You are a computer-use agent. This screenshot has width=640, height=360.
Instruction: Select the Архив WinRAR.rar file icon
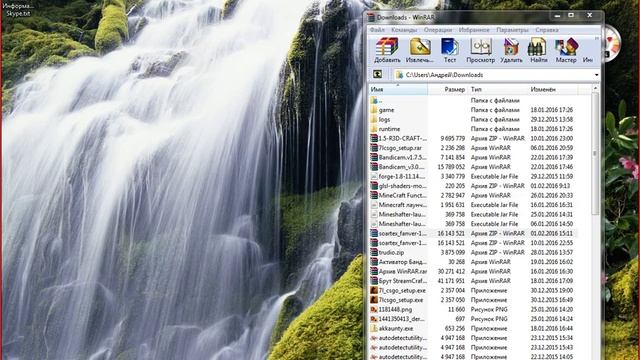(x=373, y=271)
